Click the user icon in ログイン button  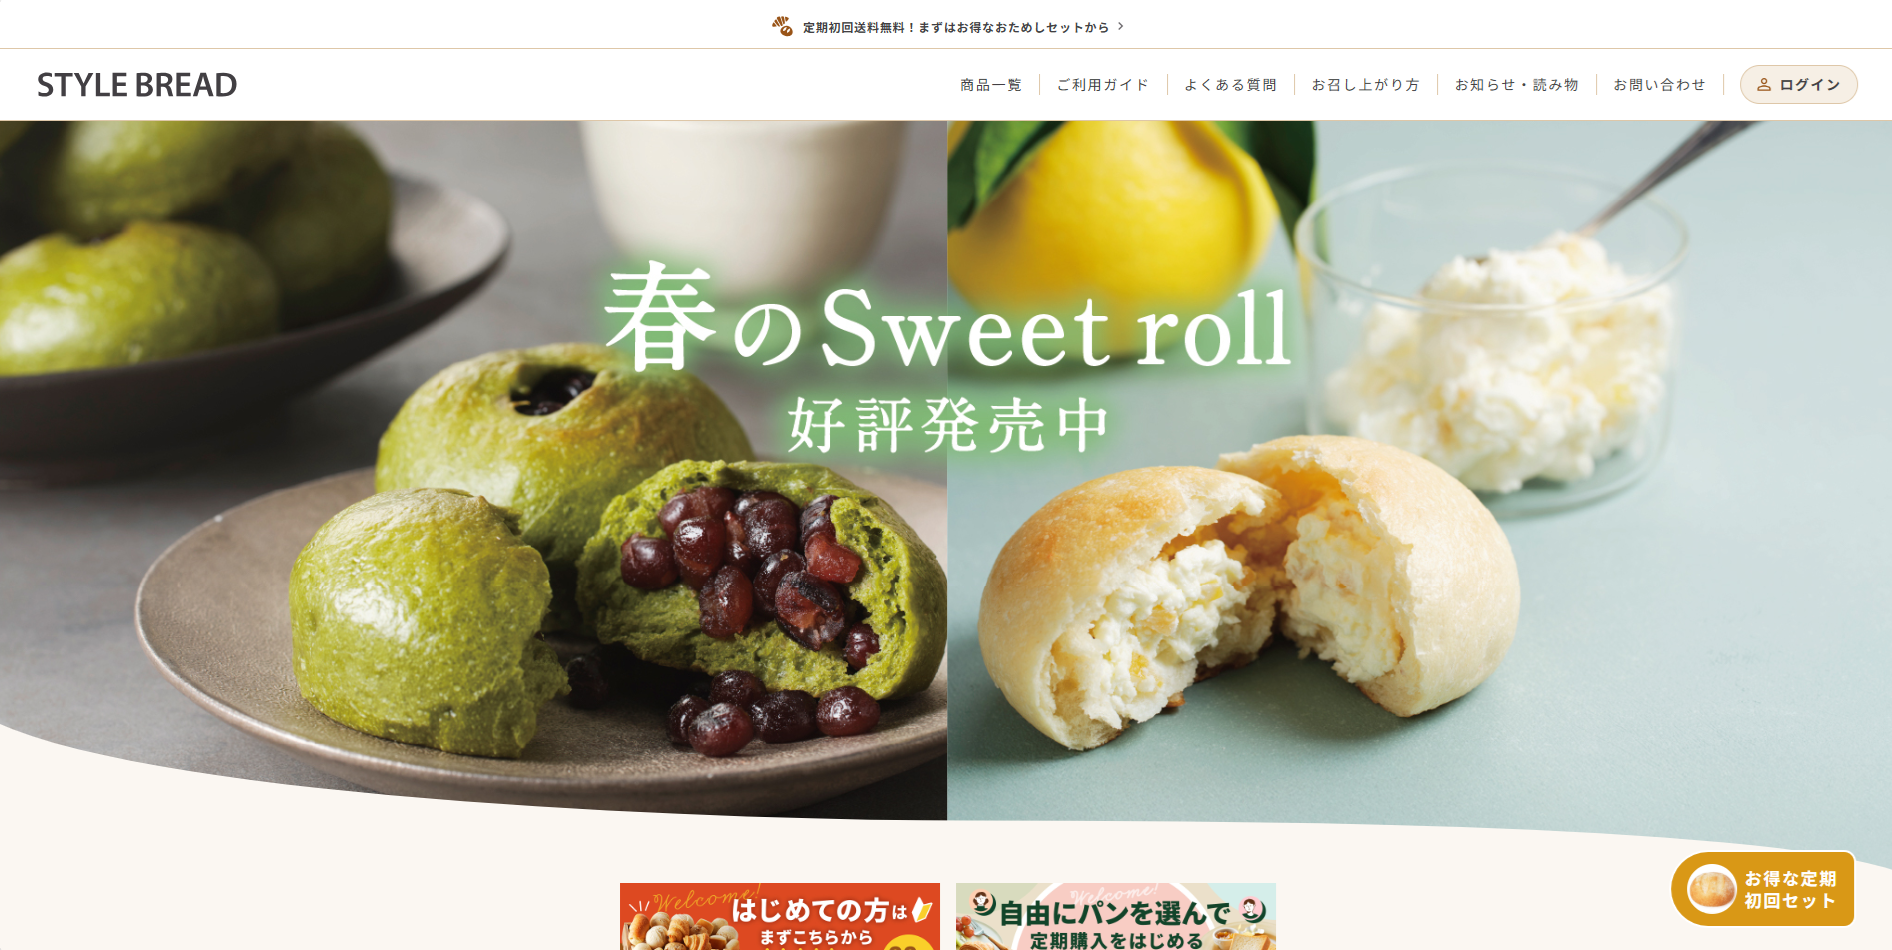[x=1764, y=85]
